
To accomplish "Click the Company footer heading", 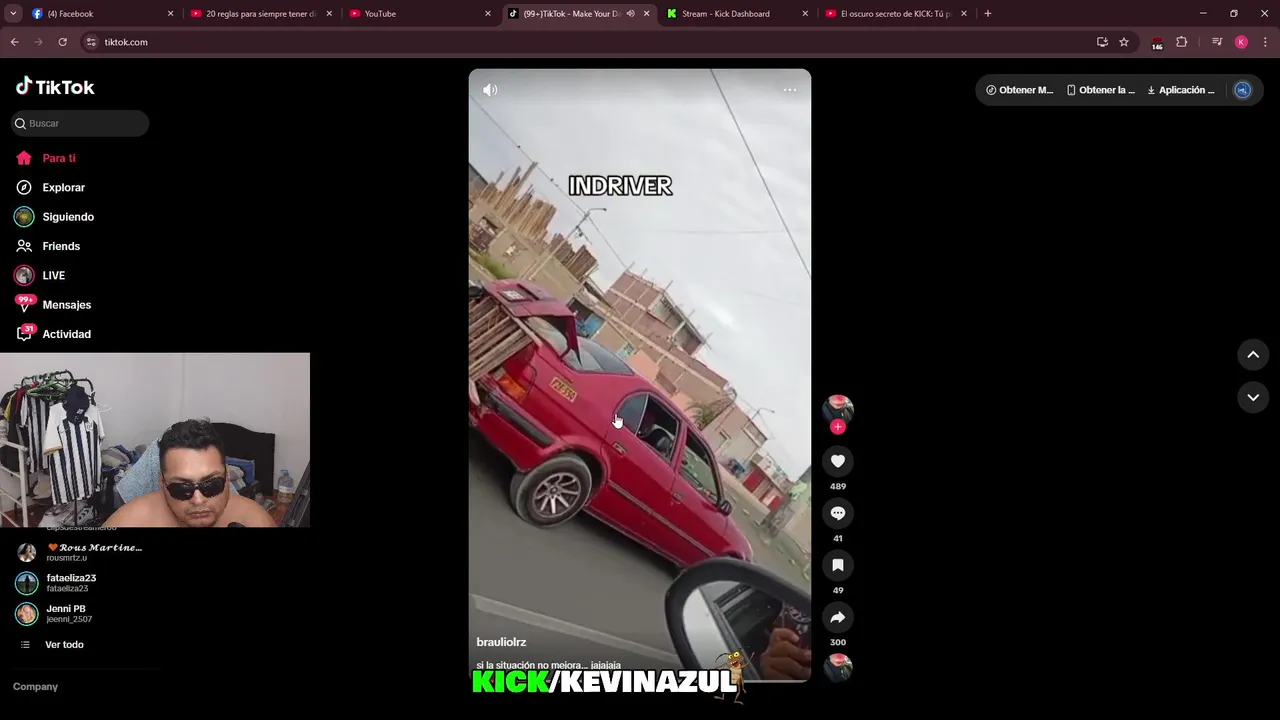I will point(35,687).
